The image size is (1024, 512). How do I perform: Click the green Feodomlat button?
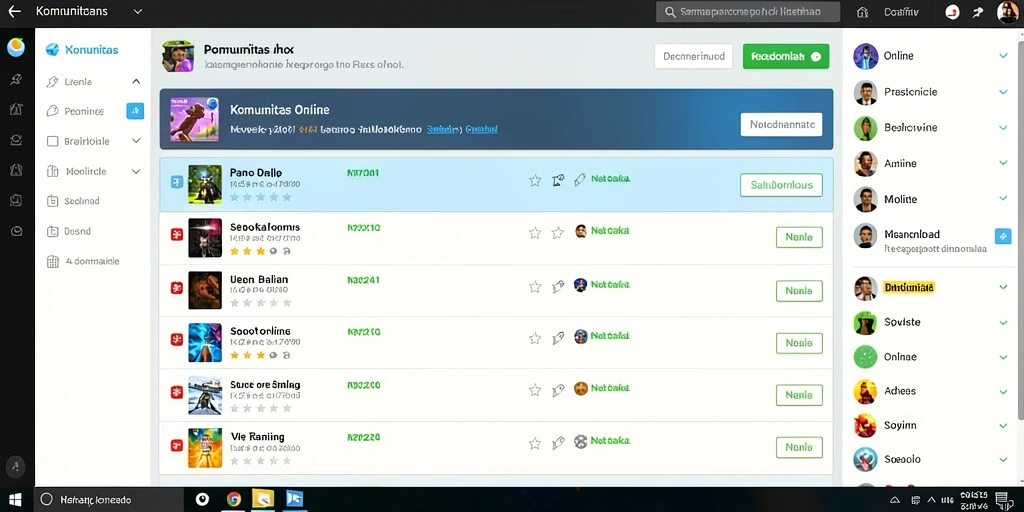786,56
